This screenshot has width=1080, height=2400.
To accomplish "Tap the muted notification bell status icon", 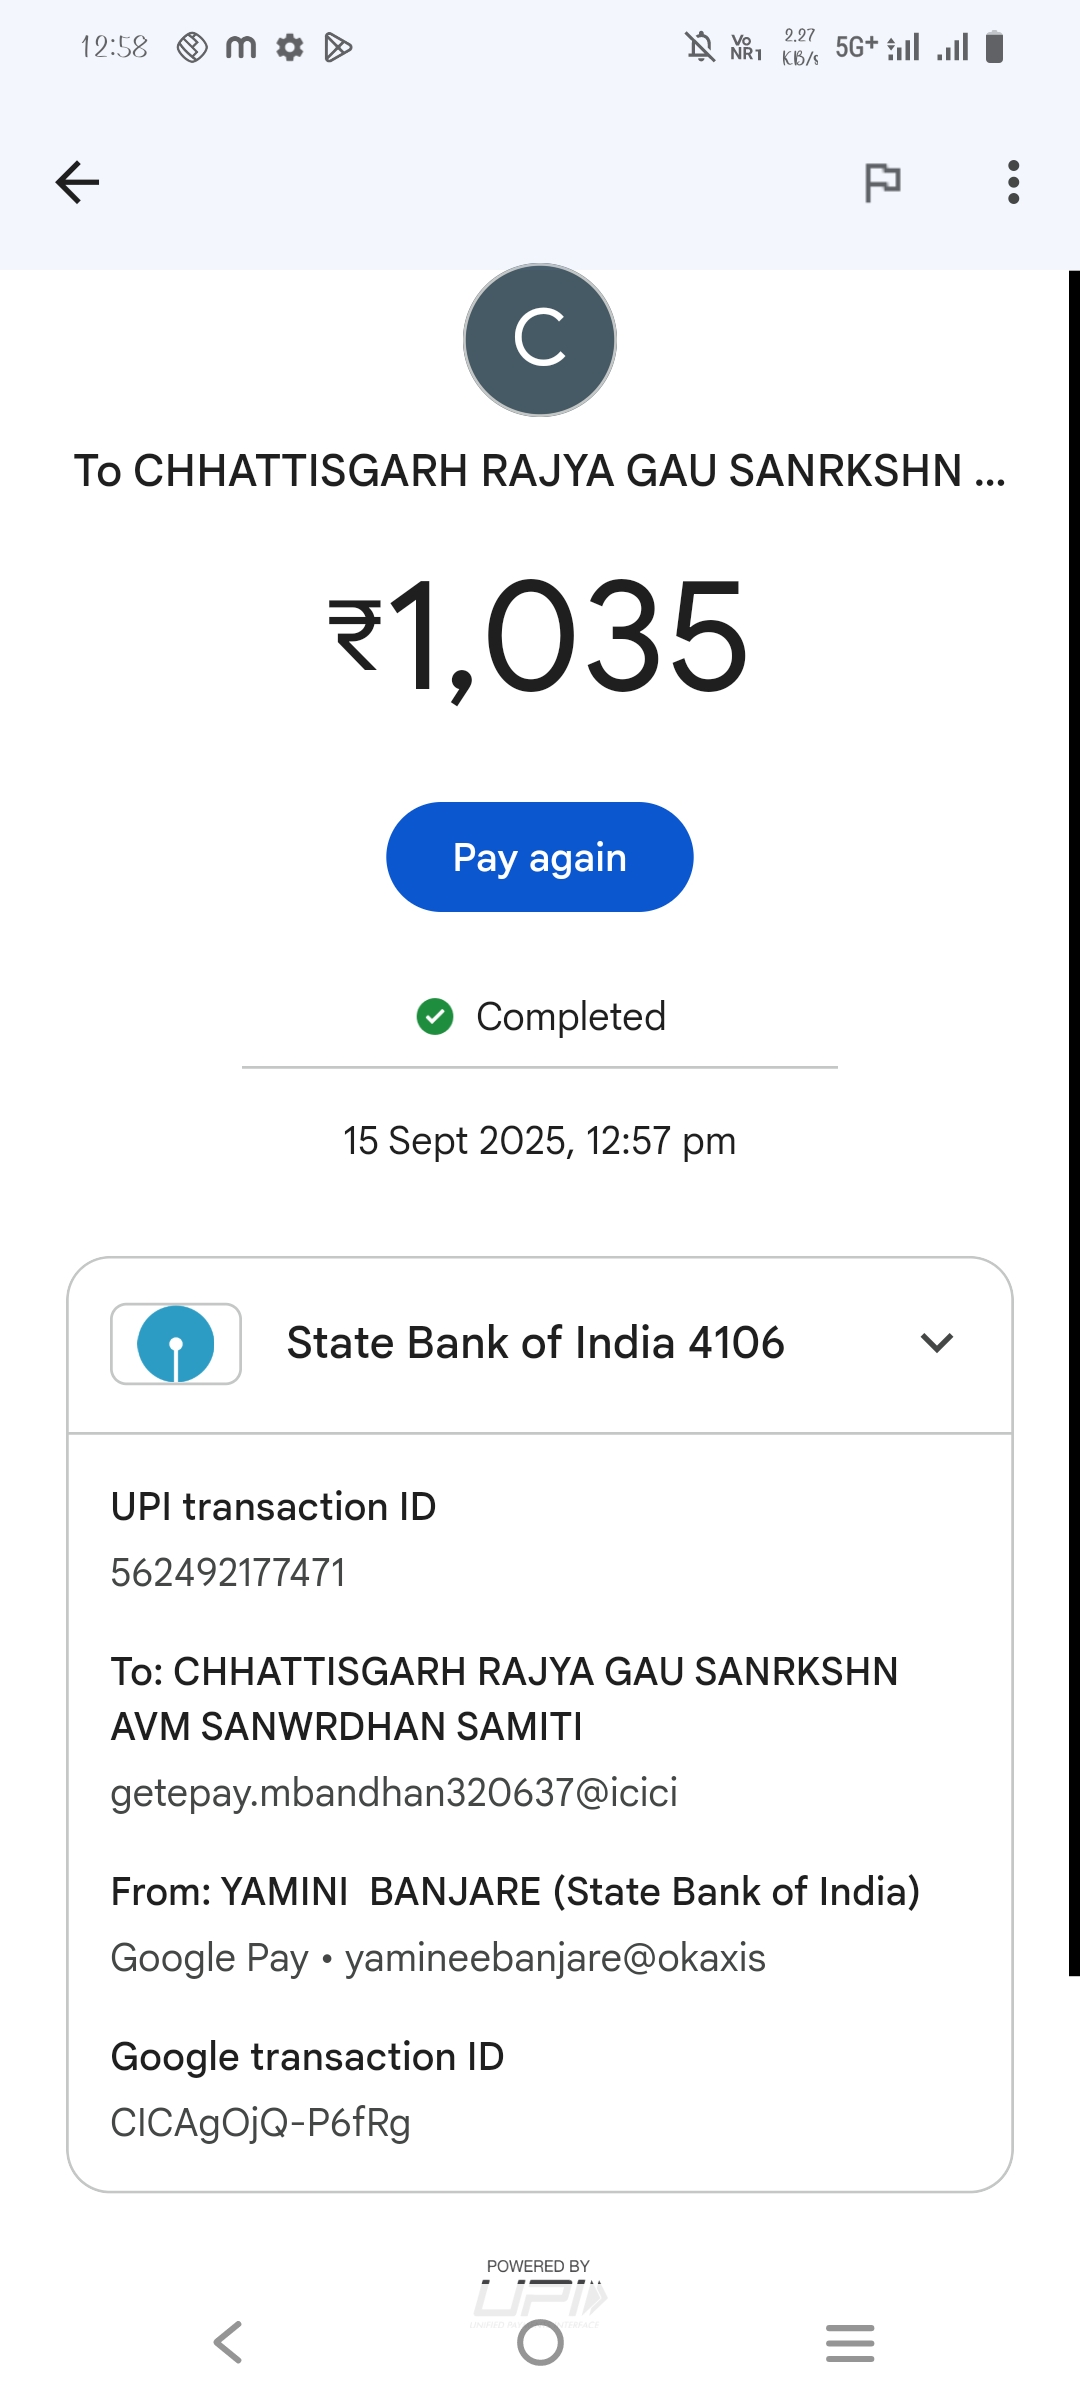I will [x=700, y=46].
